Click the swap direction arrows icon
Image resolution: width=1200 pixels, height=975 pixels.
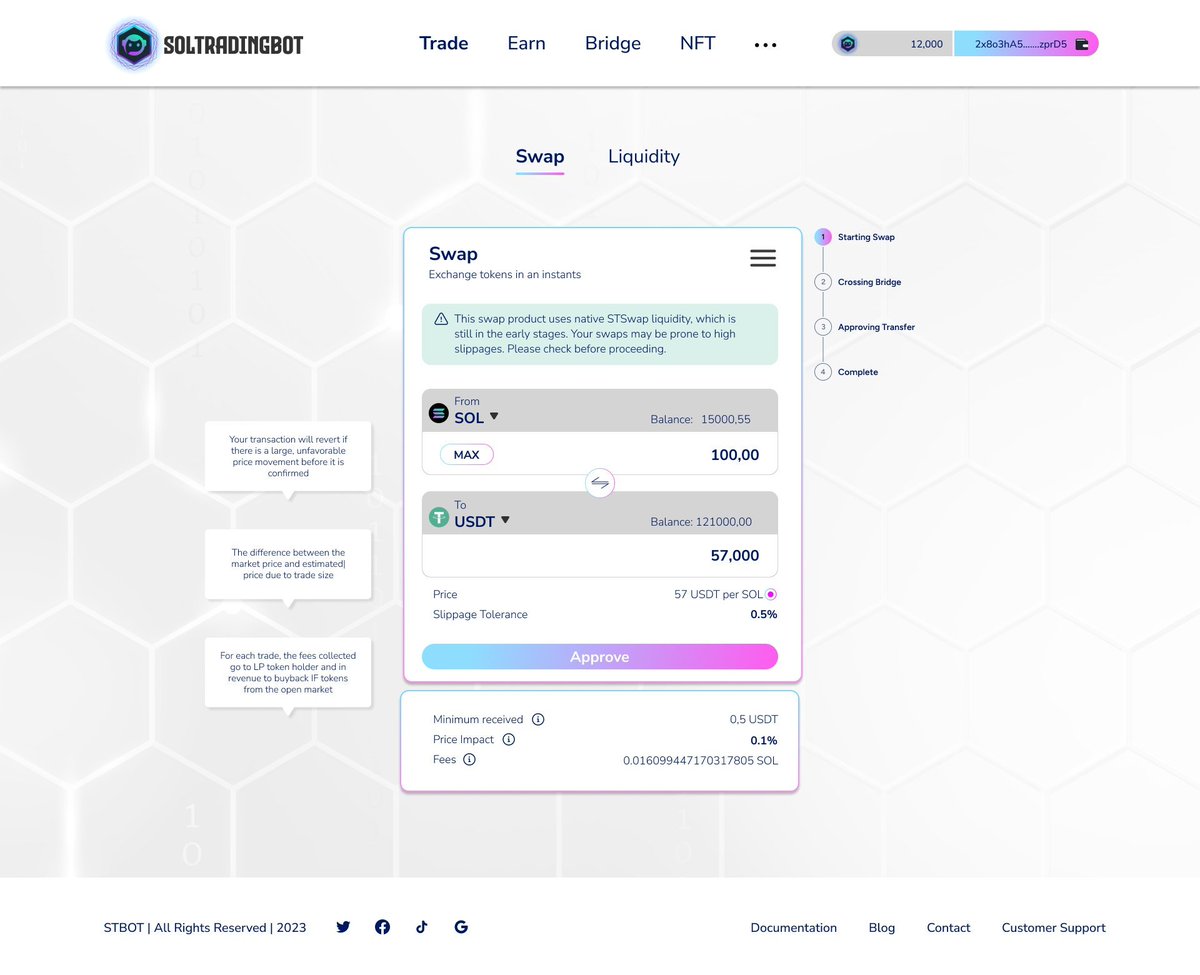pyautogui.click(x=600, y=483)
